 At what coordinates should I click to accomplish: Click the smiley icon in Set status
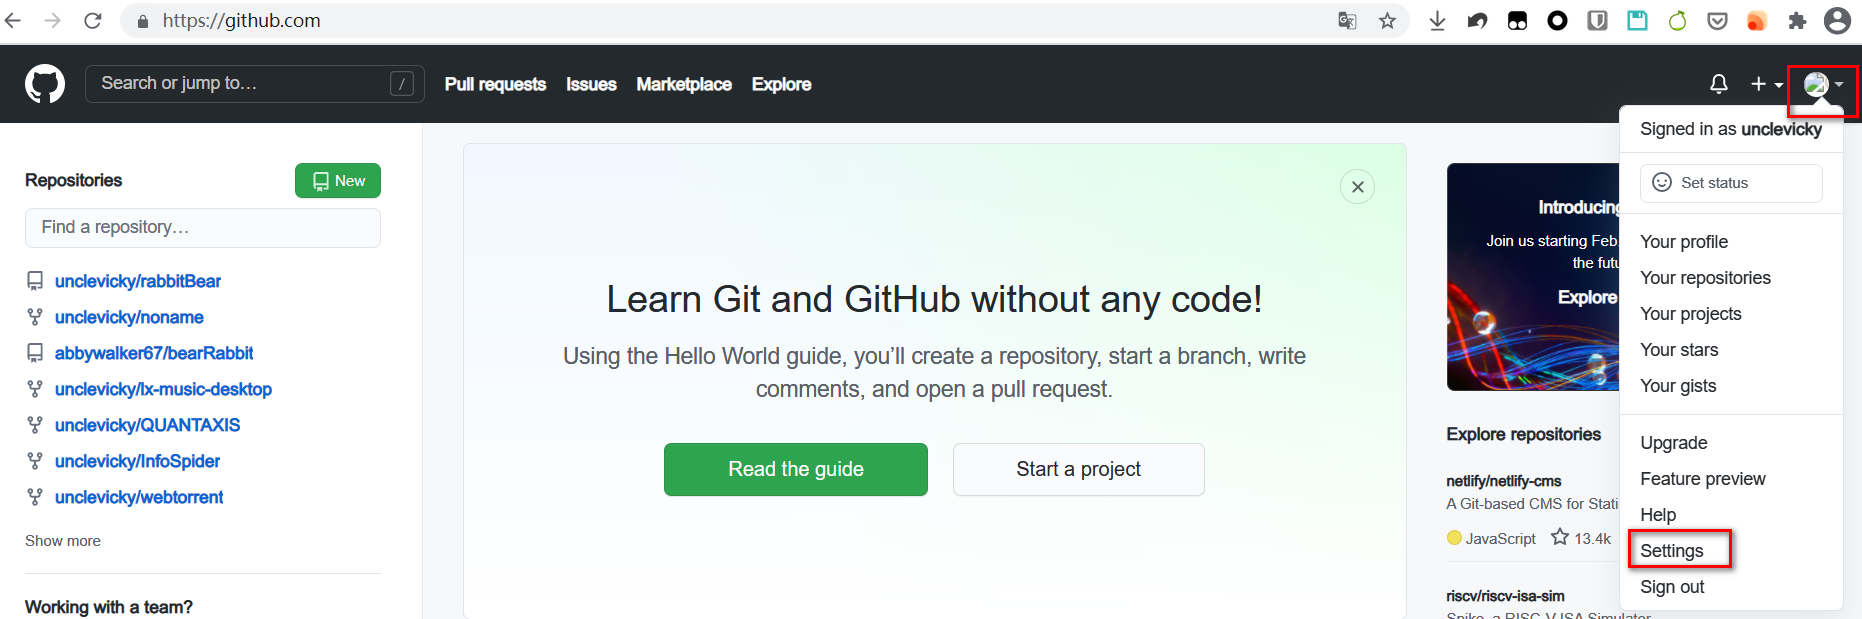click(x=1661, y=182)
